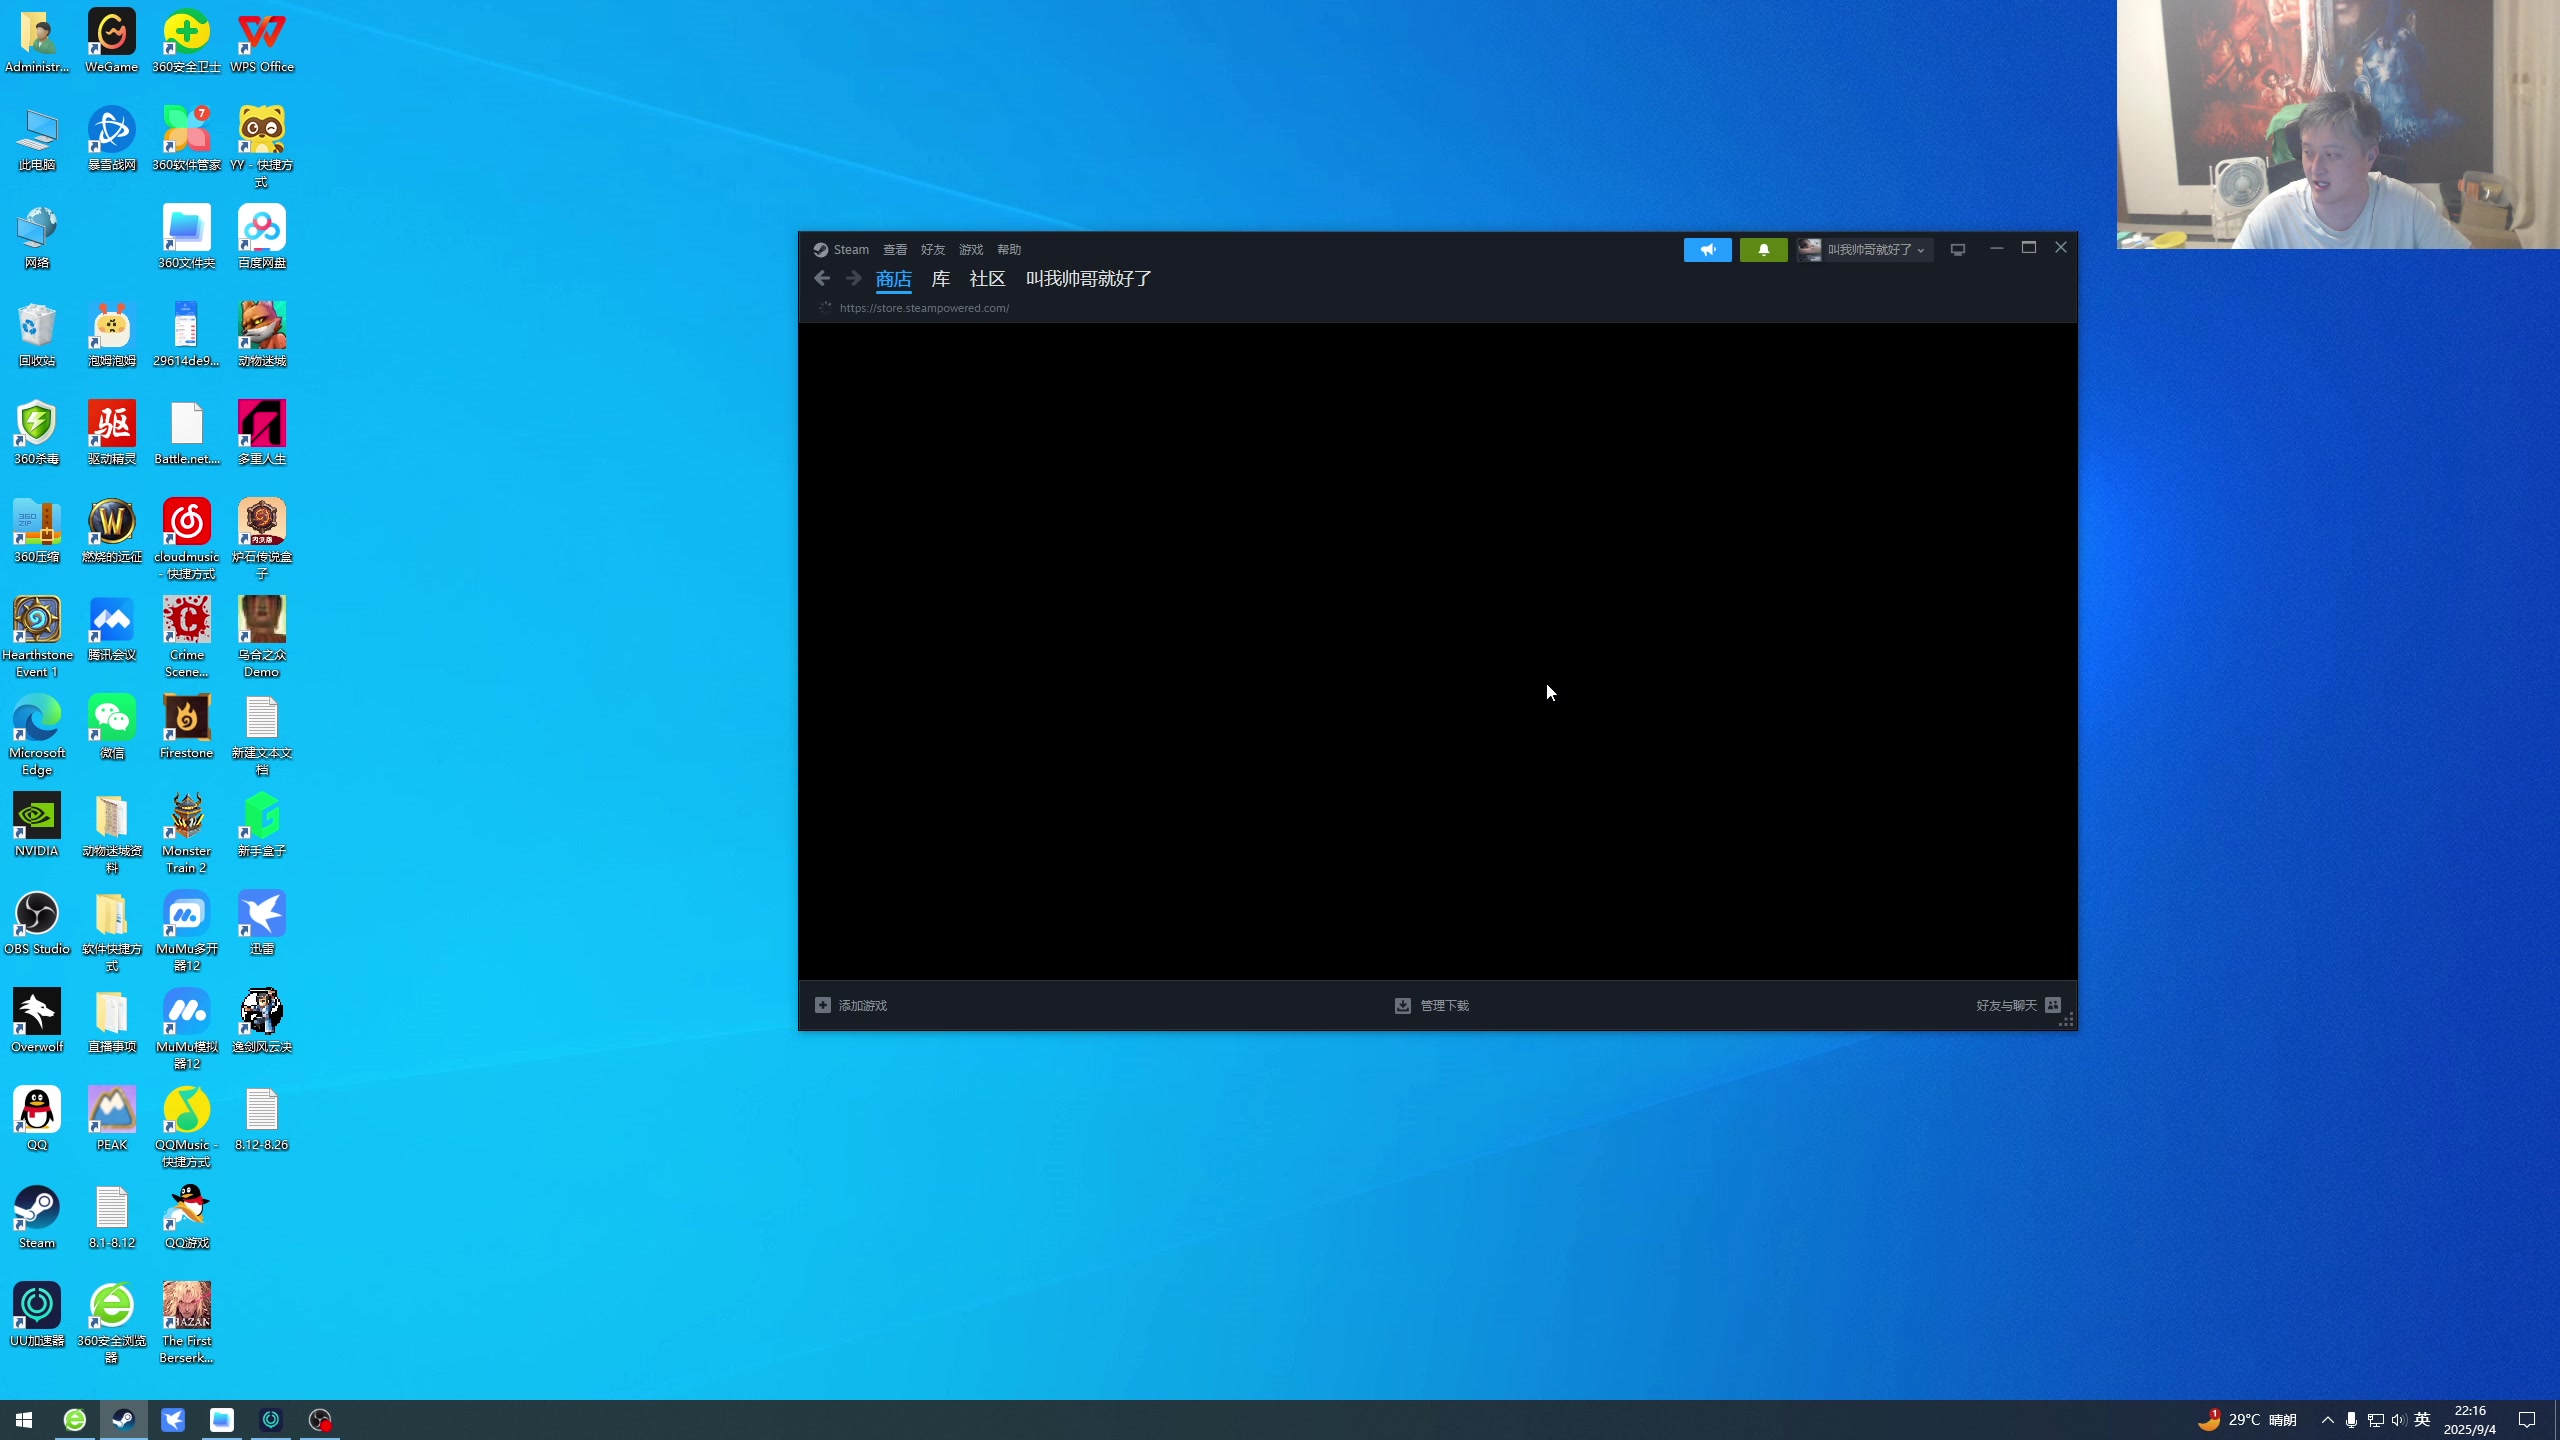Select the 微信 WeChat desktop icon

[x=112, y=728]
